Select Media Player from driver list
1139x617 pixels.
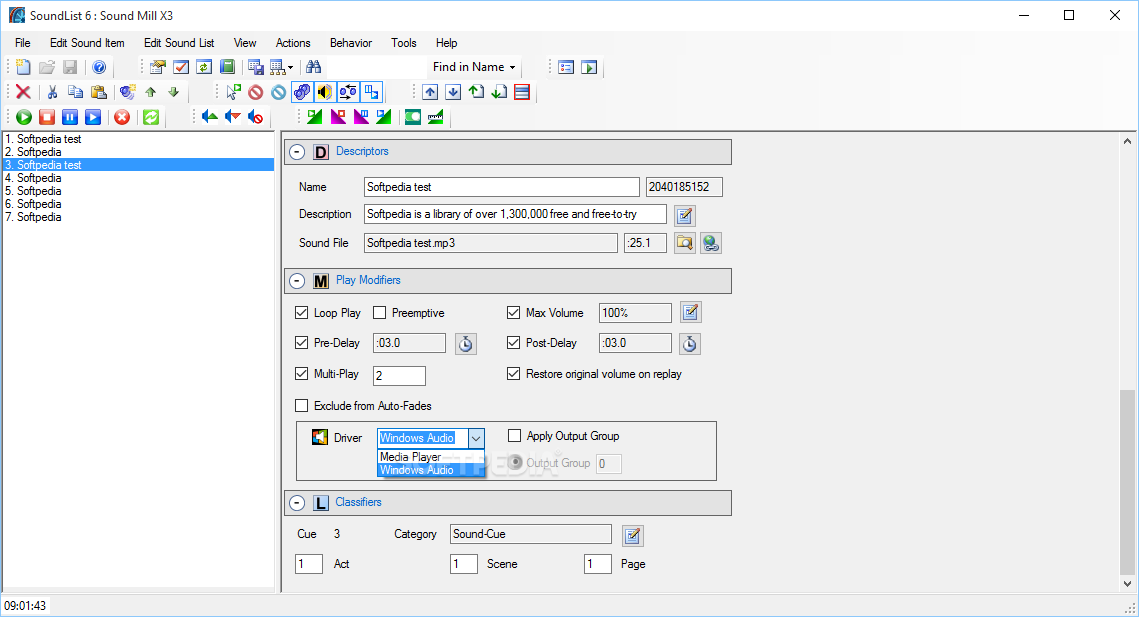coord(431,457)
